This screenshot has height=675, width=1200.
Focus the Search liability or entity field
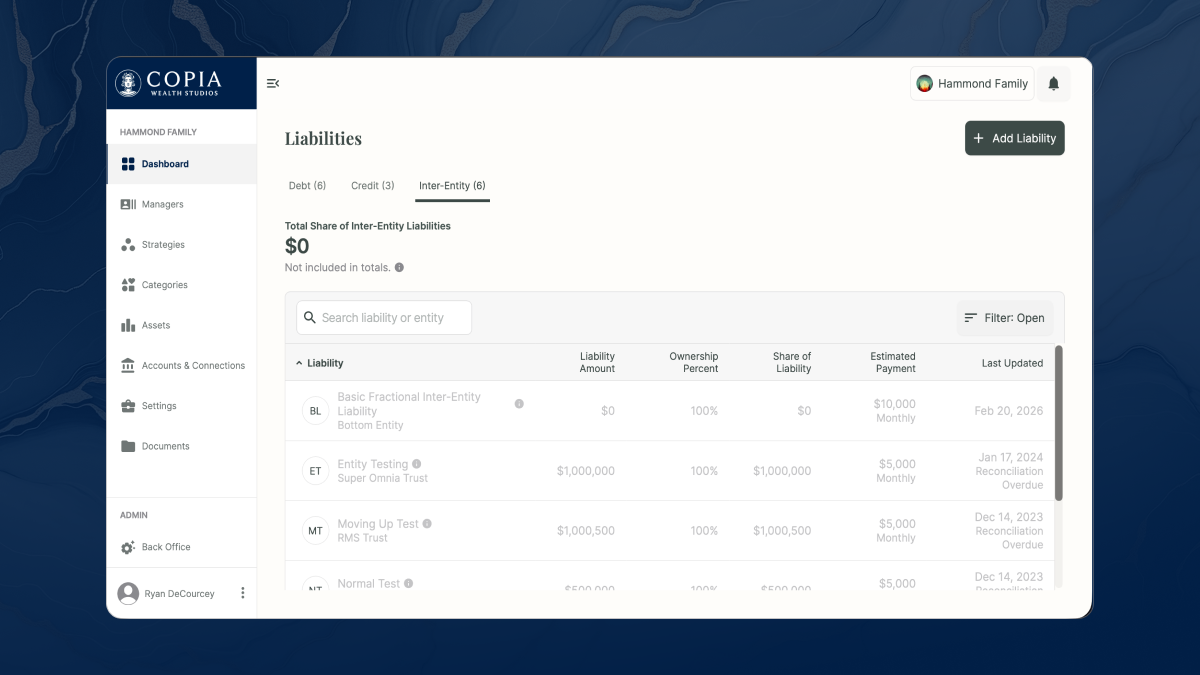coord(392,318)
